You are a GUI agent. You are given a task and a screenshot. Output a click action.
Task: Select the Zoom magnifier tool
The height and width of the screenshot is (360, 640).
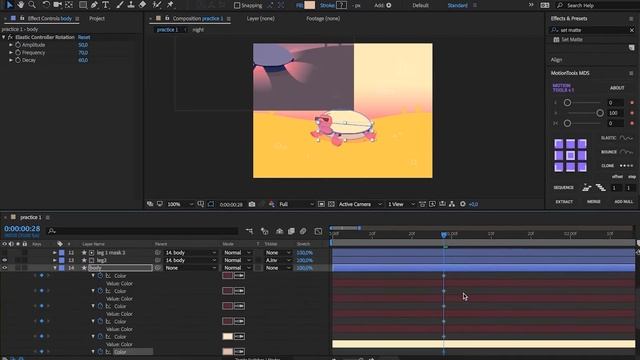pos(32,5)
